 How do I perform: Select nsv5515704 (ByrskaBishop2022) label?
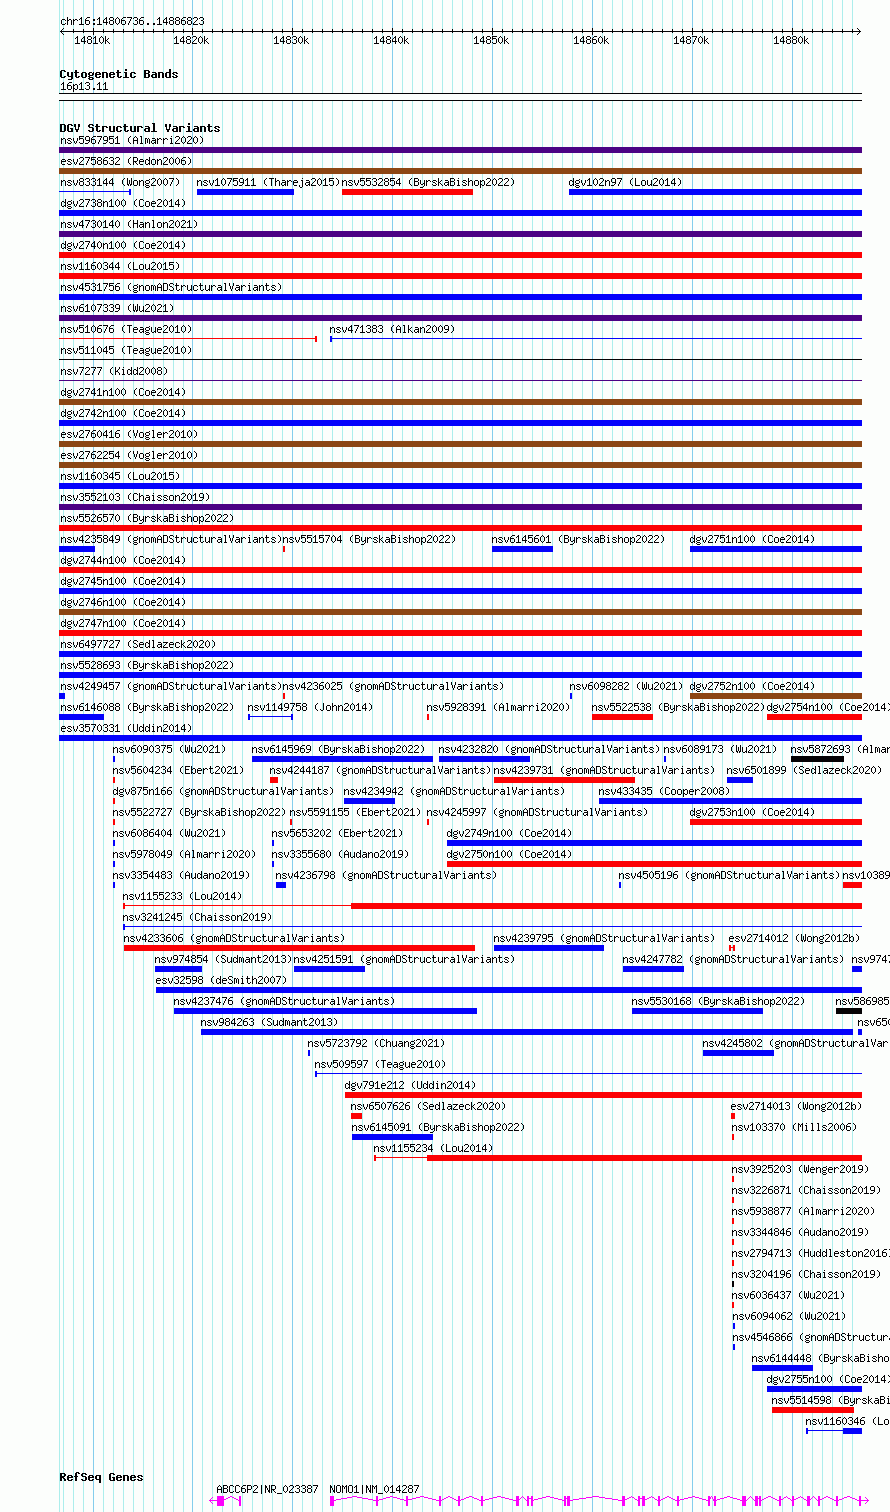pyautogui.click(x=369, y=540)
